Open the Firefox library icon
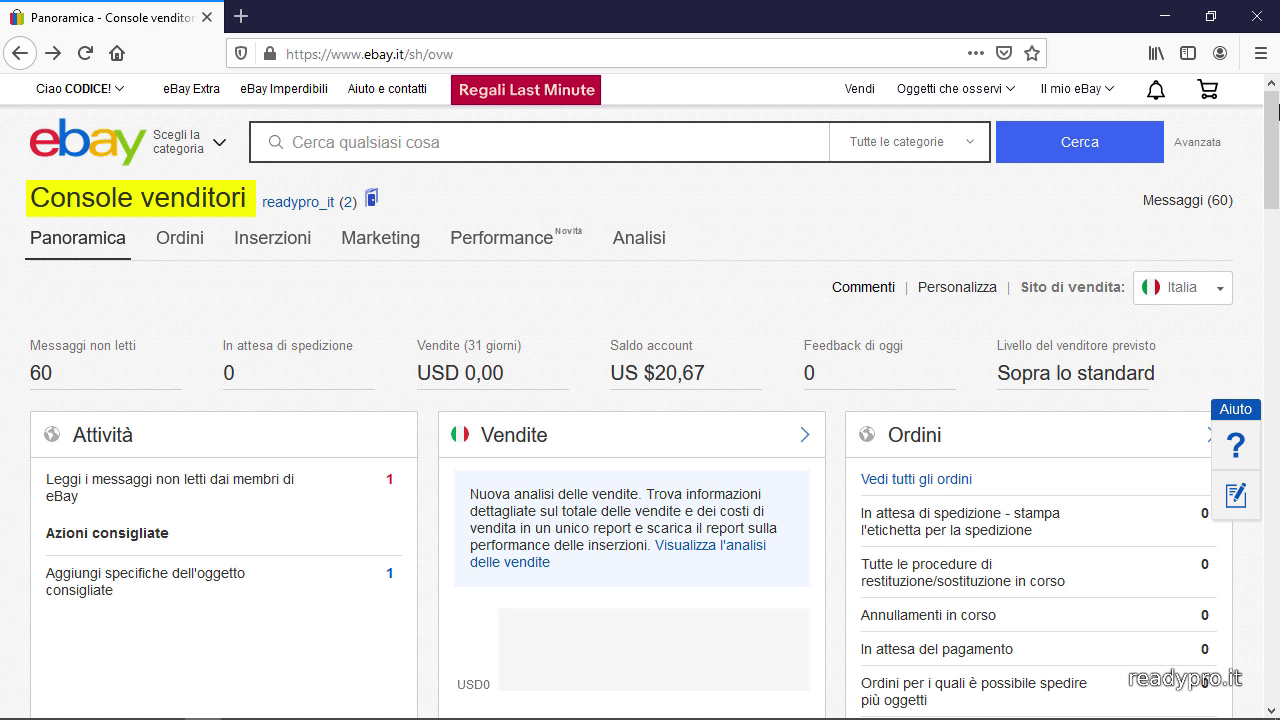Viewport: 1280px width, 720px height. click(x=1156, y=53)
